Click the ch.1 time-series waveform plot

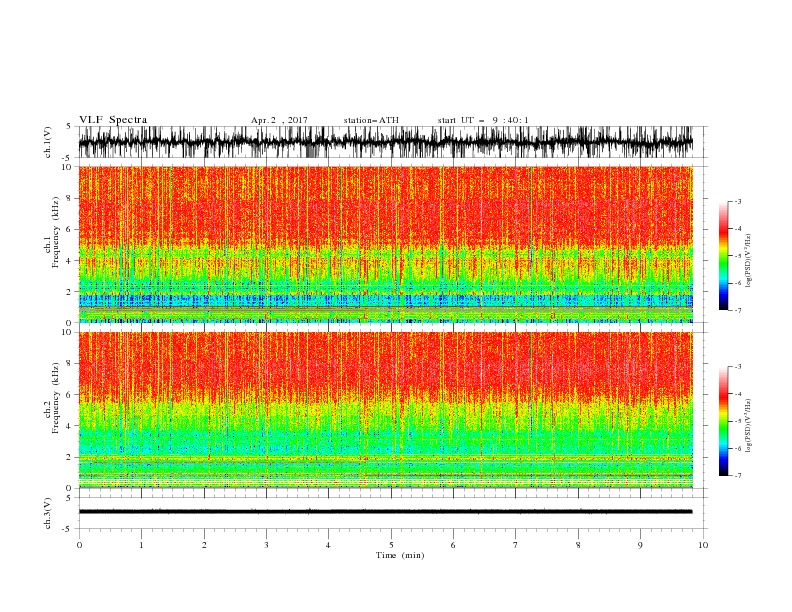[x=386, y=142]
